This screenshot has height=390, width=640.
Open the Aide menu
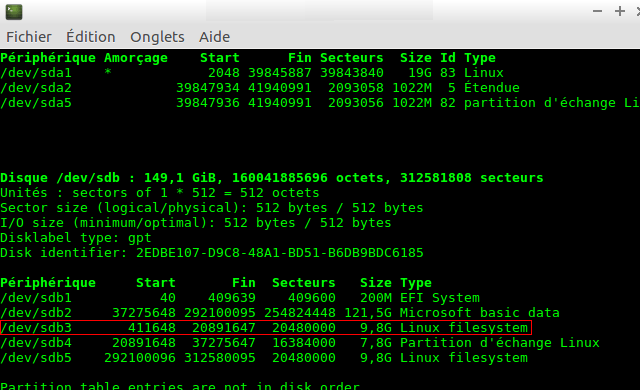[x=214, y=37]
